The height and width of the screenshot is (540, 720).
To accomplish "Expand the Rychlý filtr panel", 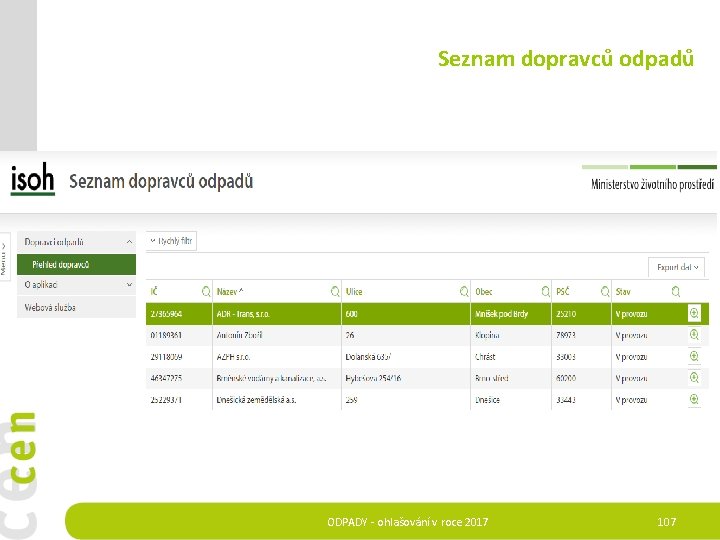I will [x=171, y=241].
